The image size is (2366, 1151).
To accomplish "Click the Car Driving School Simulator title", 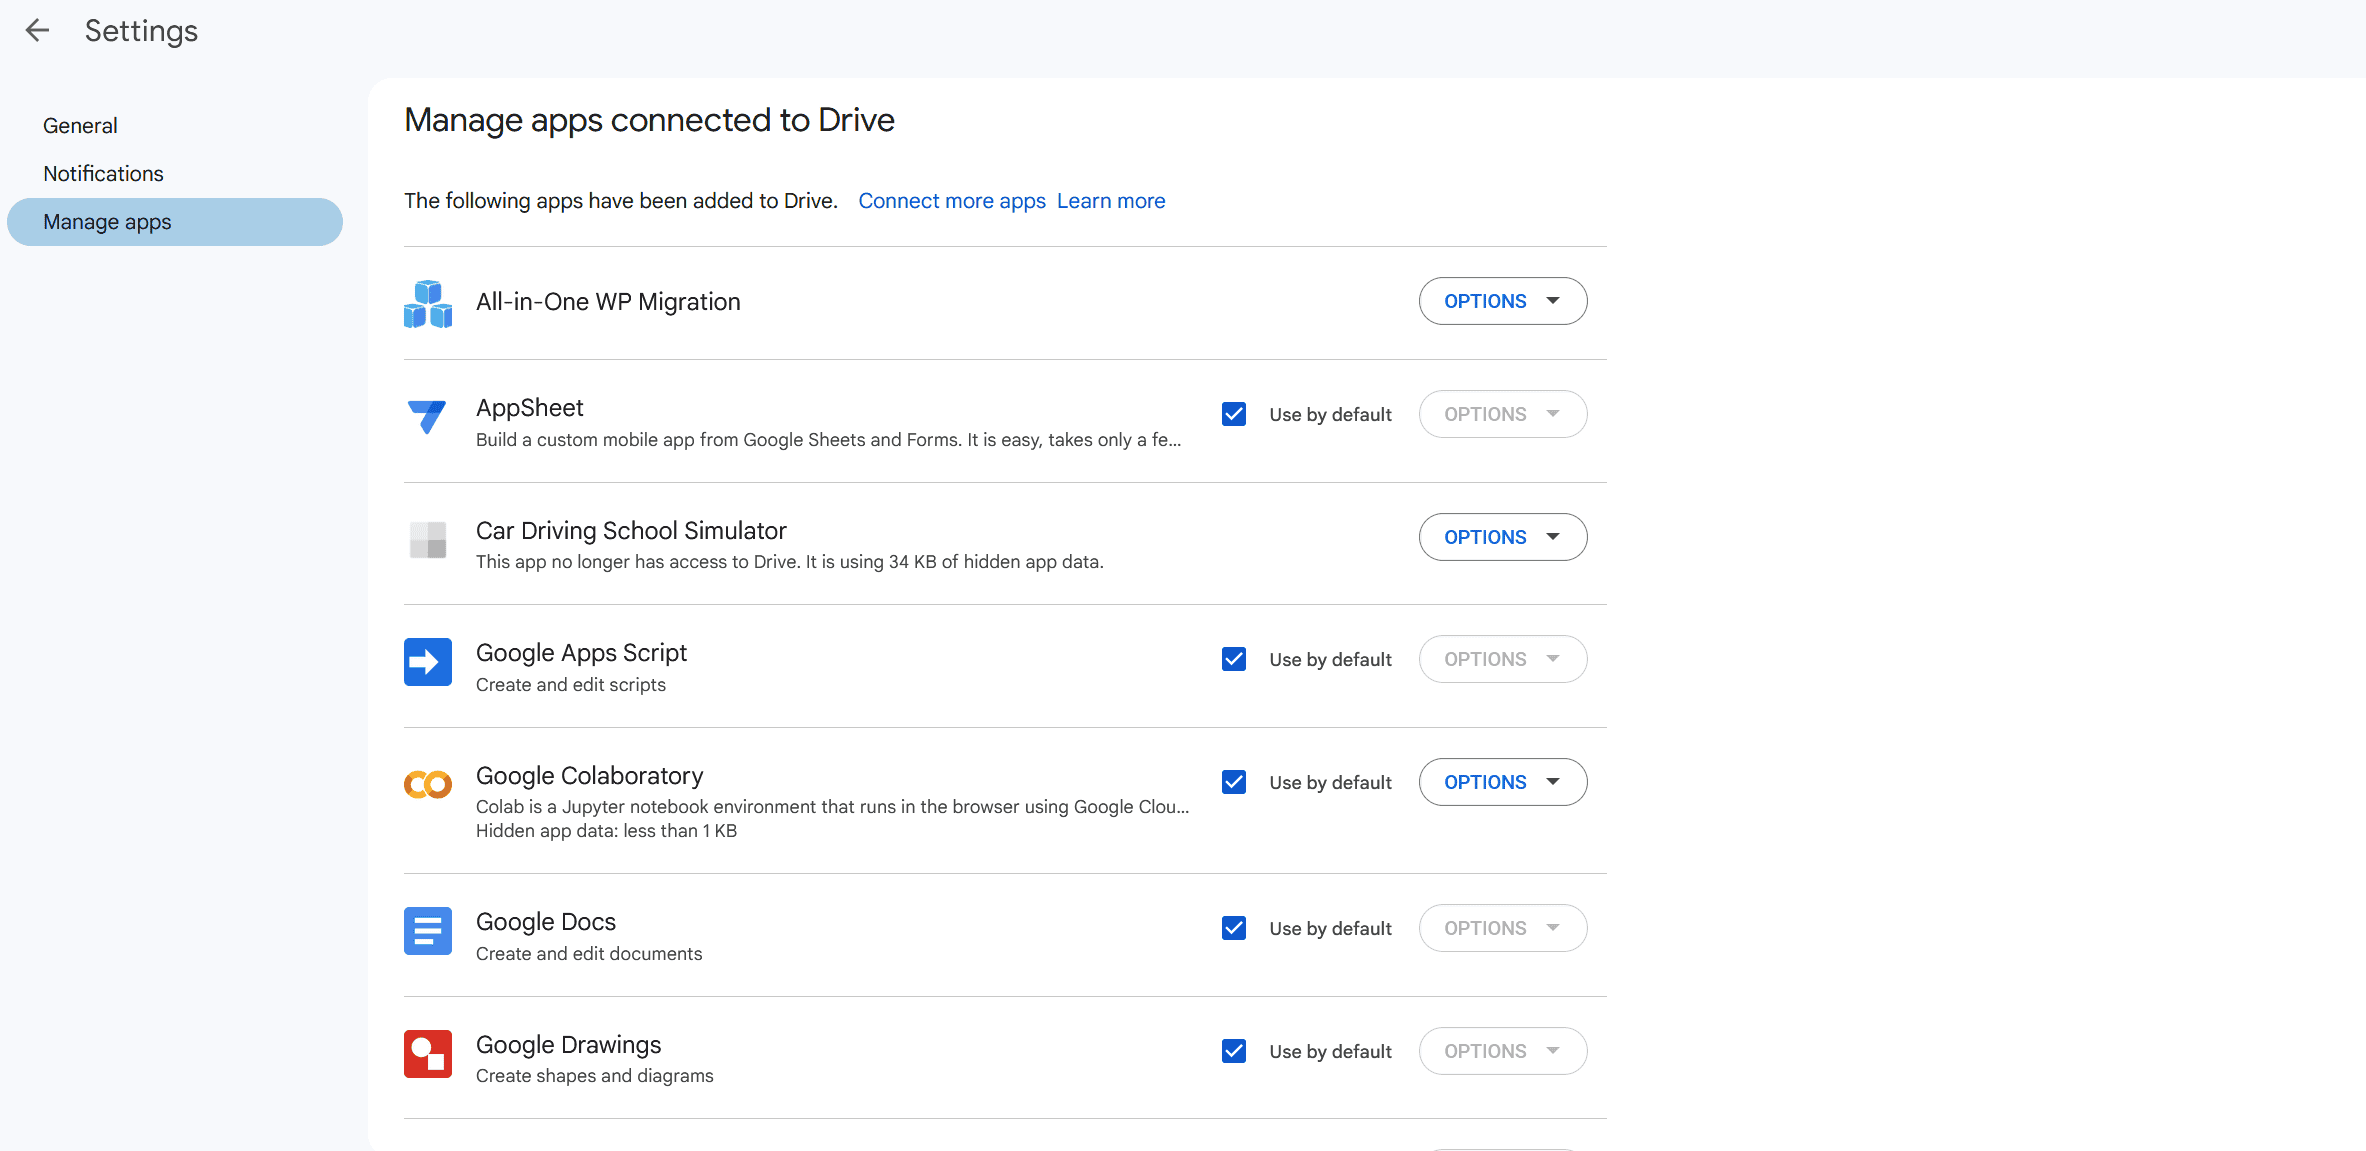I will click(x=631, y=531).
